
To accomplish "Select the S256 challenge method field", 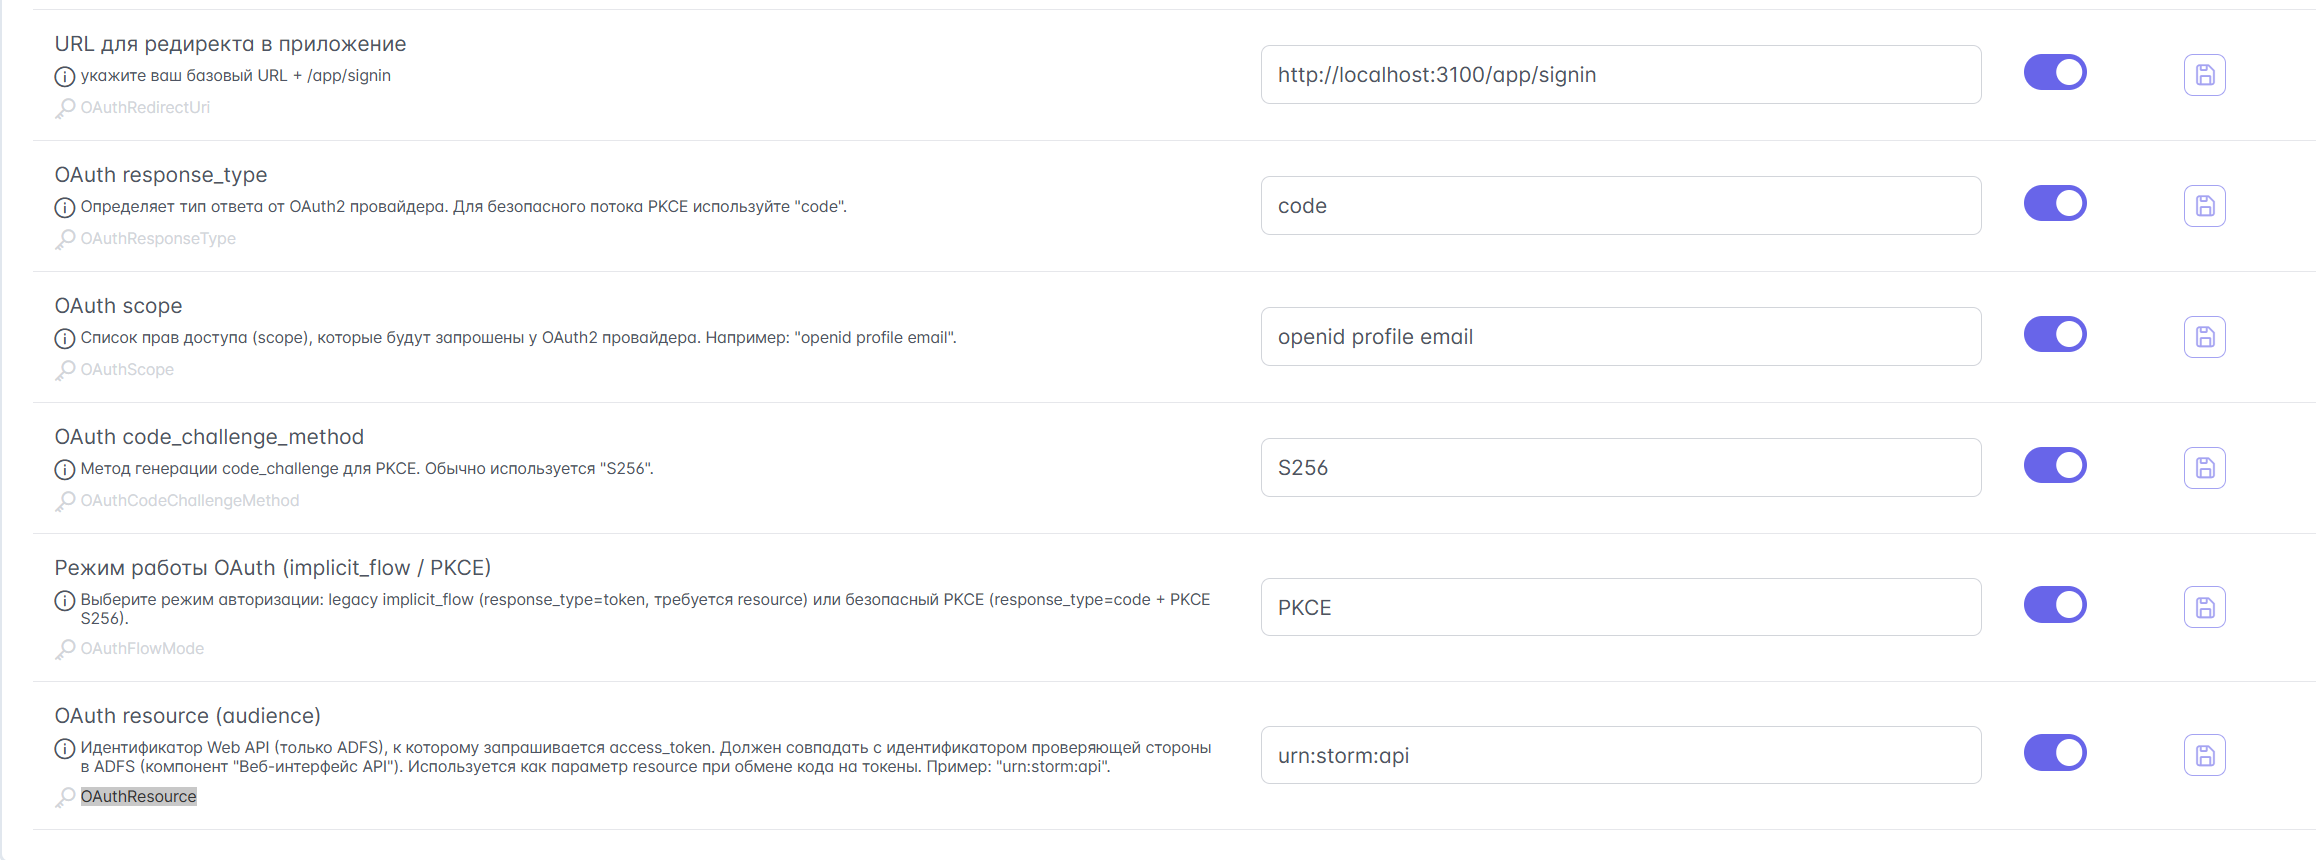I will tap(1620, 468).
